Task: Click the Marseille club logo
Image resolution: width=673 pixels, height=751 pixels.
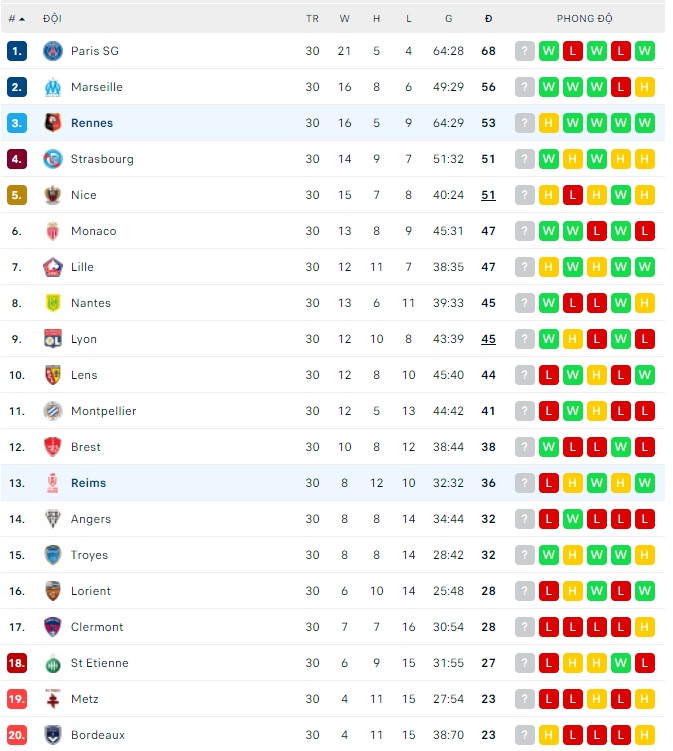Action: tap(53, 87)
